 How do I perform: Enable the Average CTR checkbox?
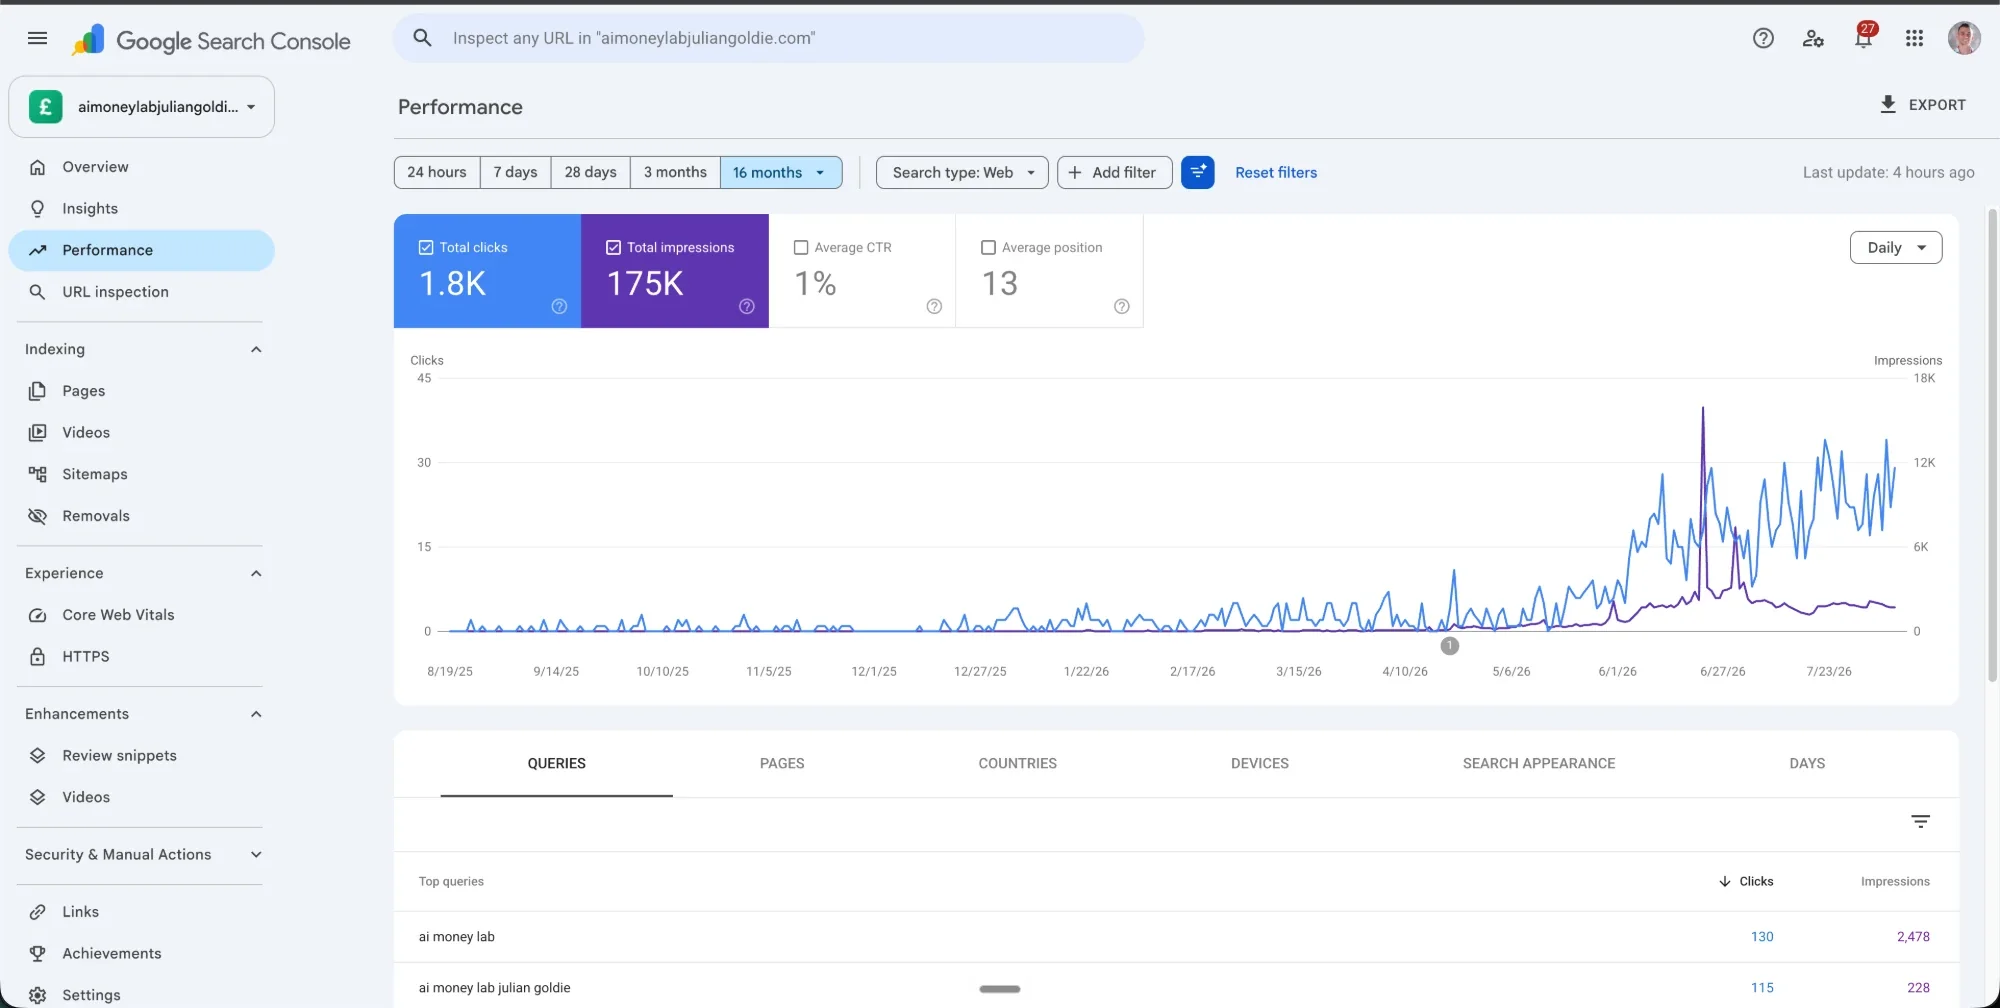coord(801,247)
